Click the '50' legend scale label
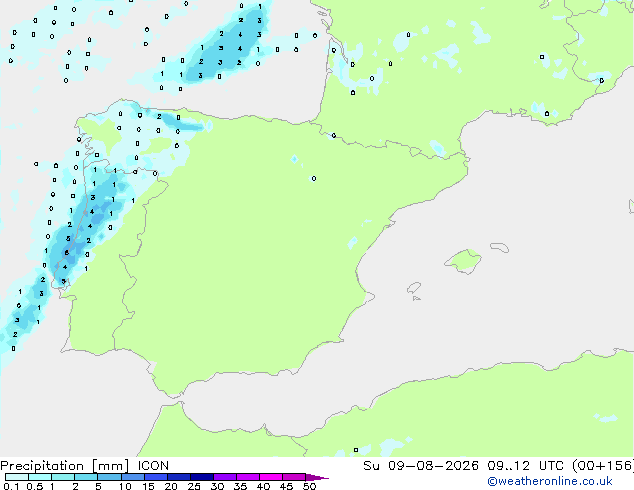Screen dimensions: 634x490 pyautogui.click(x=309, y=486)
